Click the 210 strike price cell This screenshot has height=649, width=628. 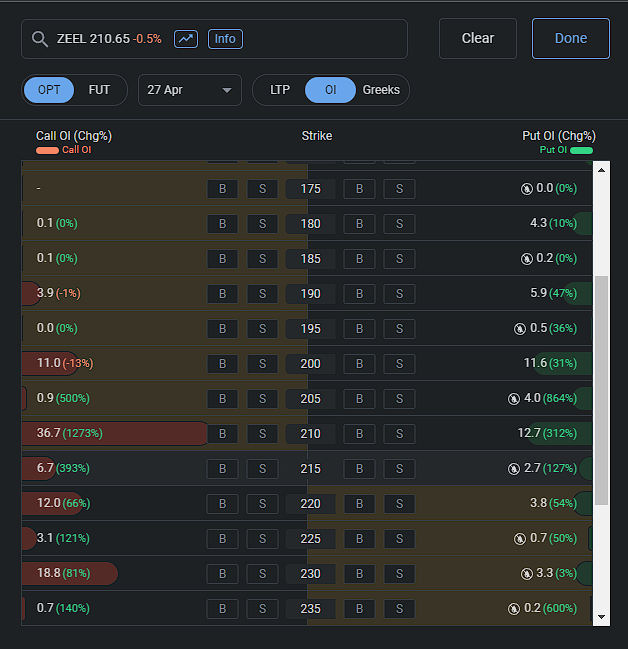tap(310, 434)
